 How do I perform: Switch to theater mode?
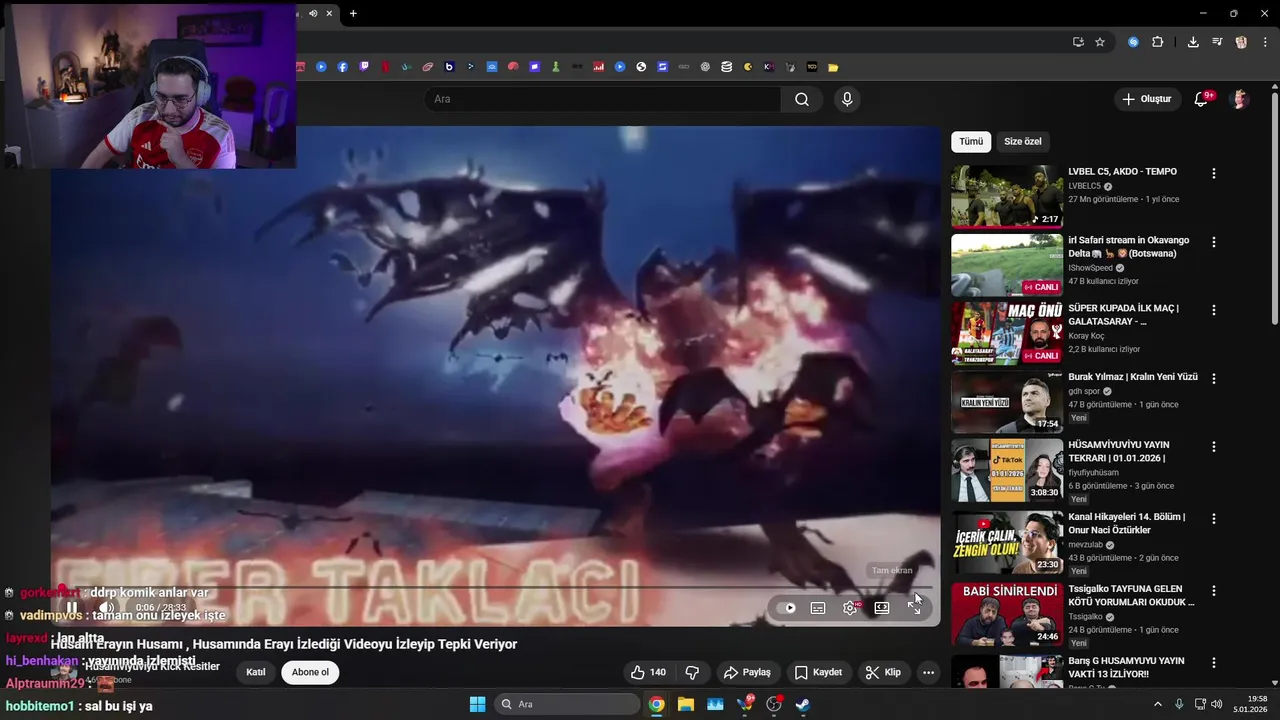point(882,608)
